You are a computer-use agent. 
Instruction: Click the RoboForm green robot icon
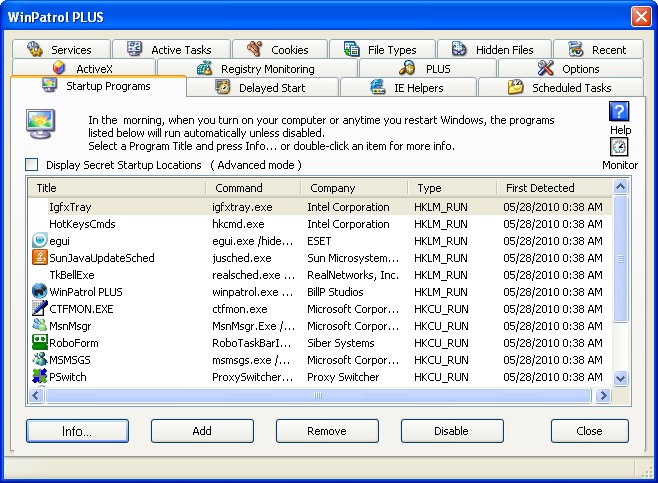click(40, 342)
